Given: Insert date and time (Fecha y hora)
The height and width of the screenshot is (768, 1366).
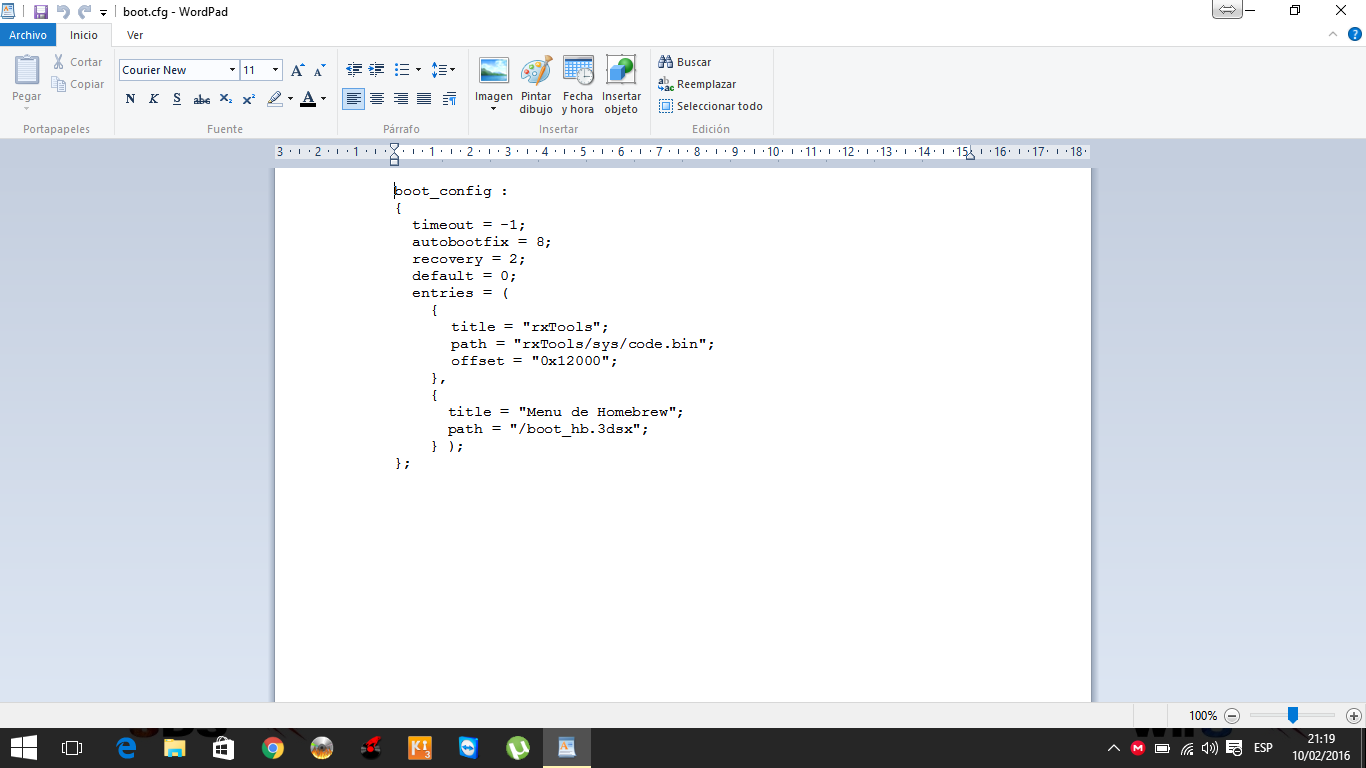Looking at the screenshot, I should coord(577,84).
